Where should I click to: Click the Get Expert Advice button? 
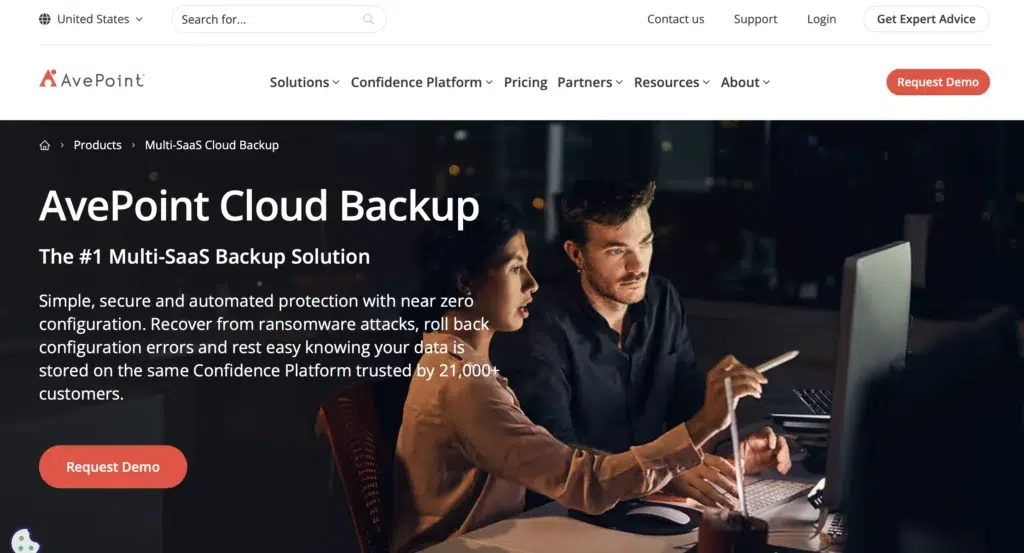coord(926,19)
